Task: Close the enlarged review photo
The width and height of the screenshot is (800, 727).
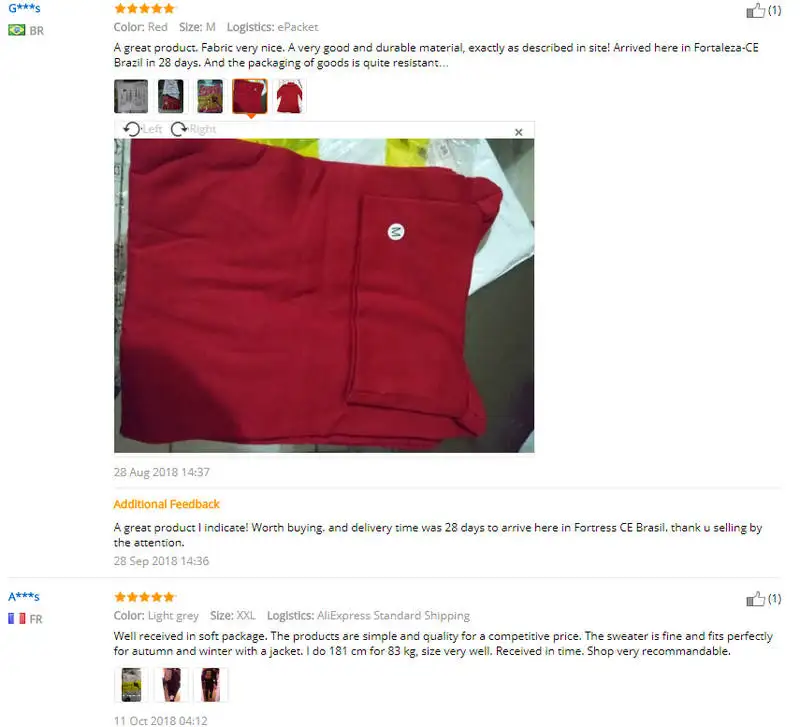Action: (519, 132)
